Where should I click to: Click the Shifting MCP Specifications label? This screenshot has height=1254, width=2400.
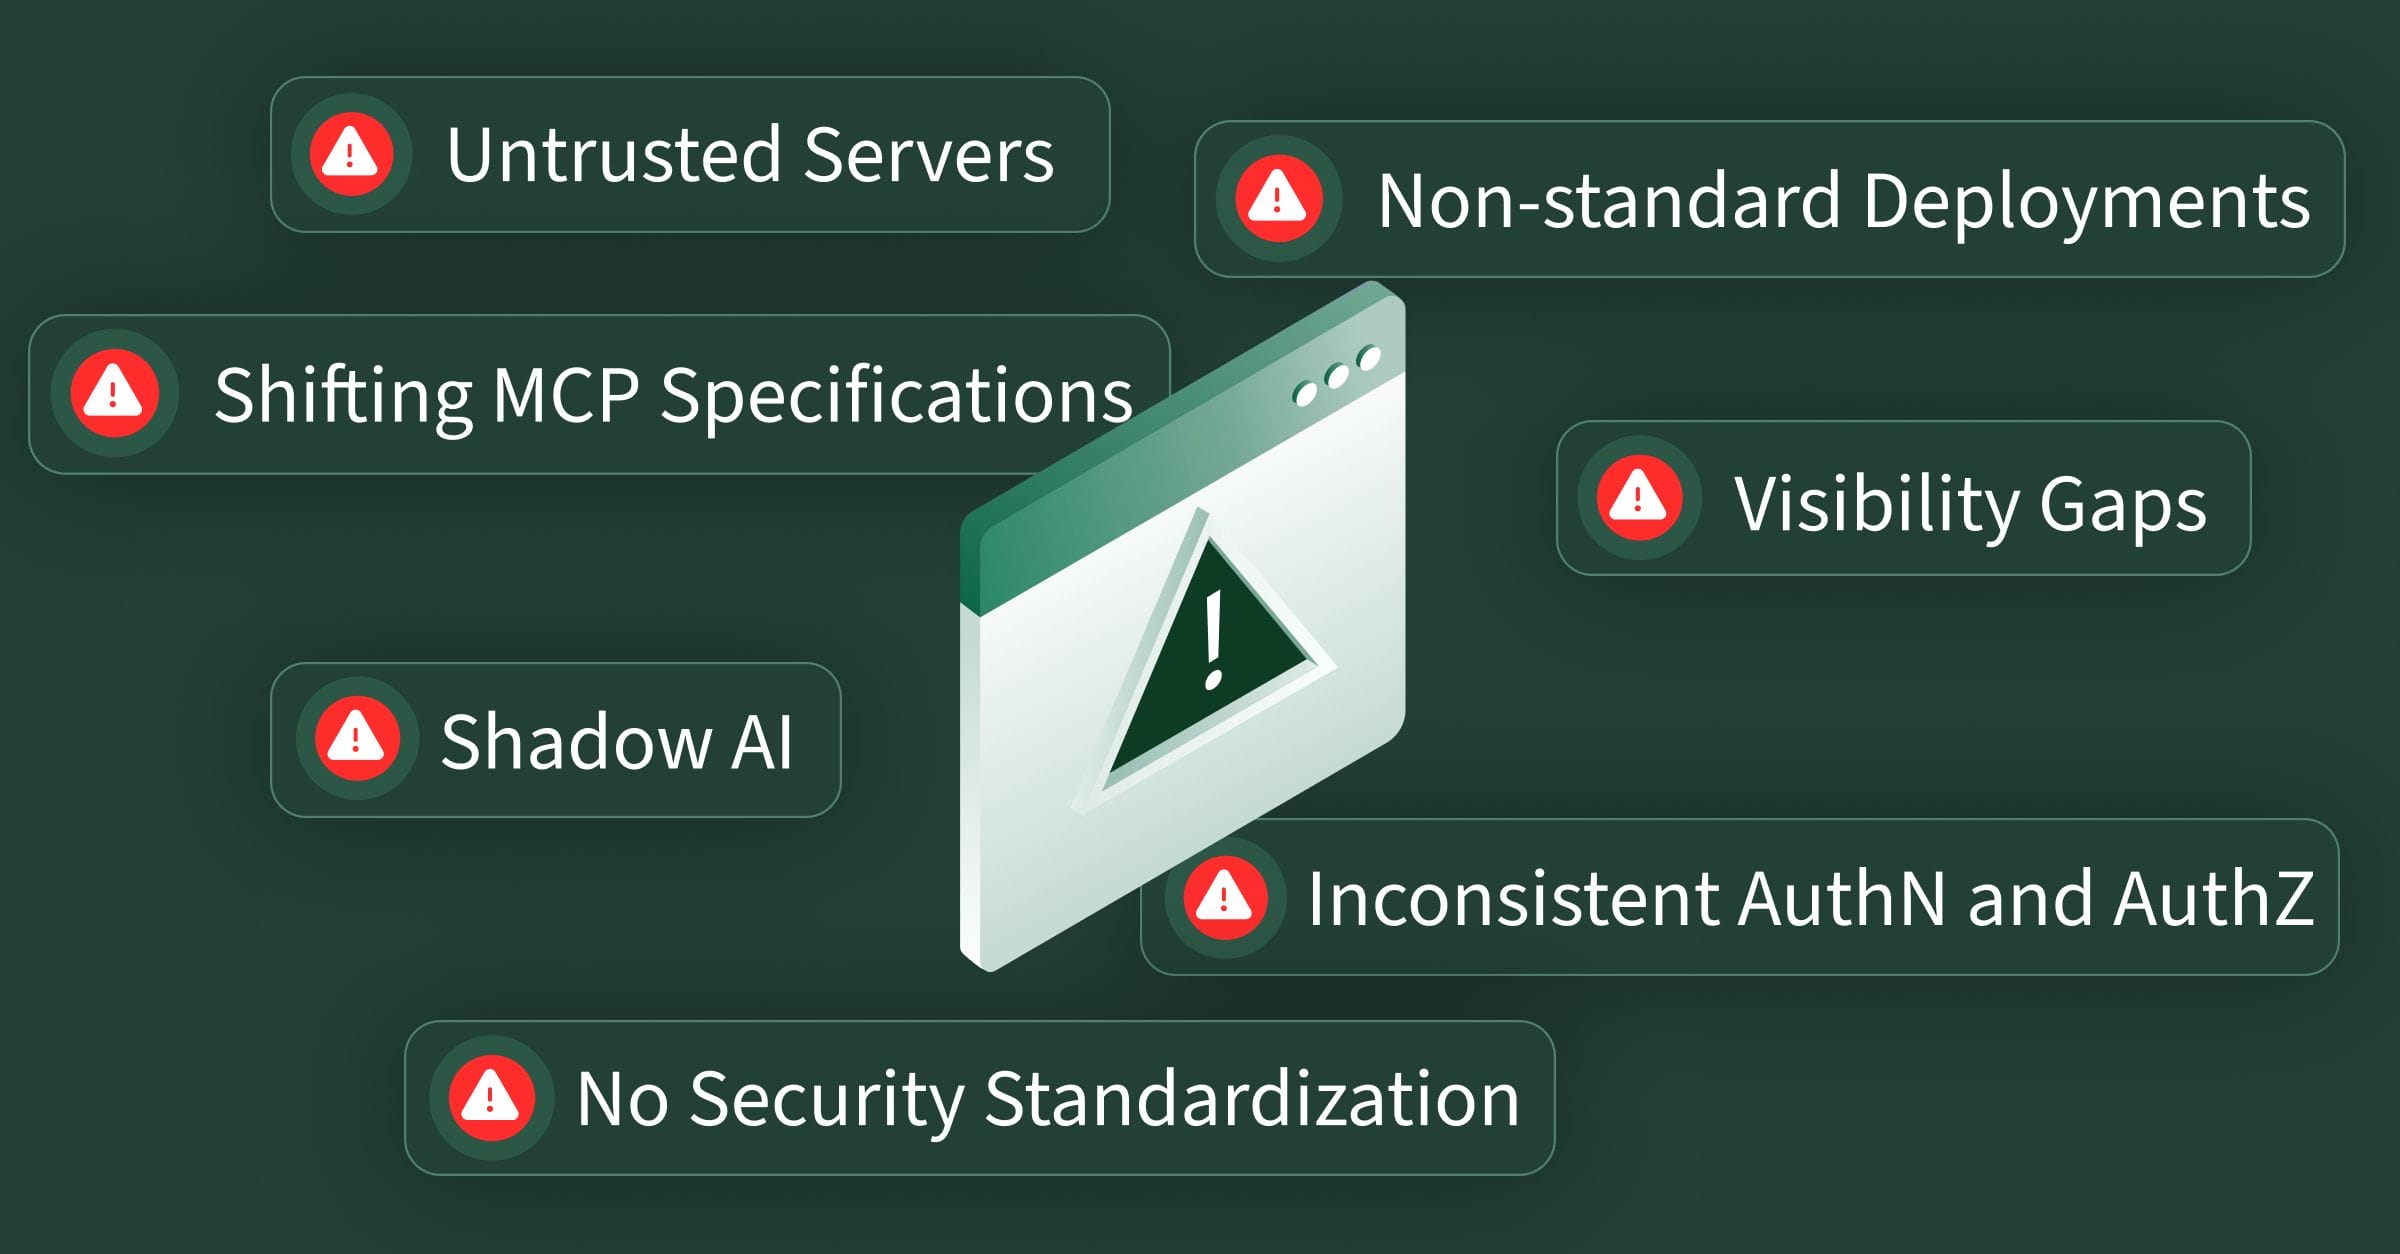click(673, 395)
